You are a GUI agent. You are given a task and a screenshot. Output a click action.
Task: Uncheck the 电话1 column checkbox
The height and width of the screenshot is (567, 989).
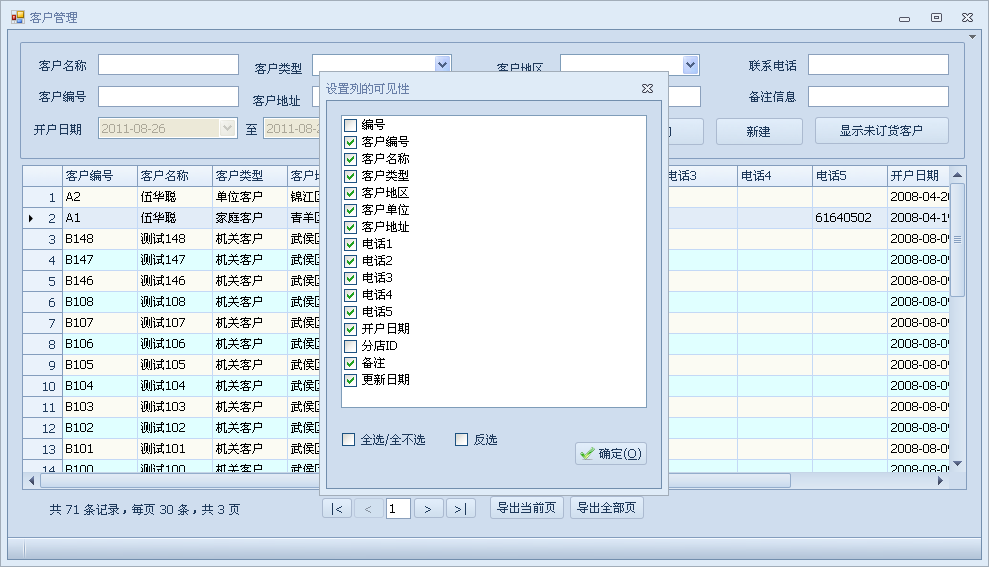(x=351, y=244)
